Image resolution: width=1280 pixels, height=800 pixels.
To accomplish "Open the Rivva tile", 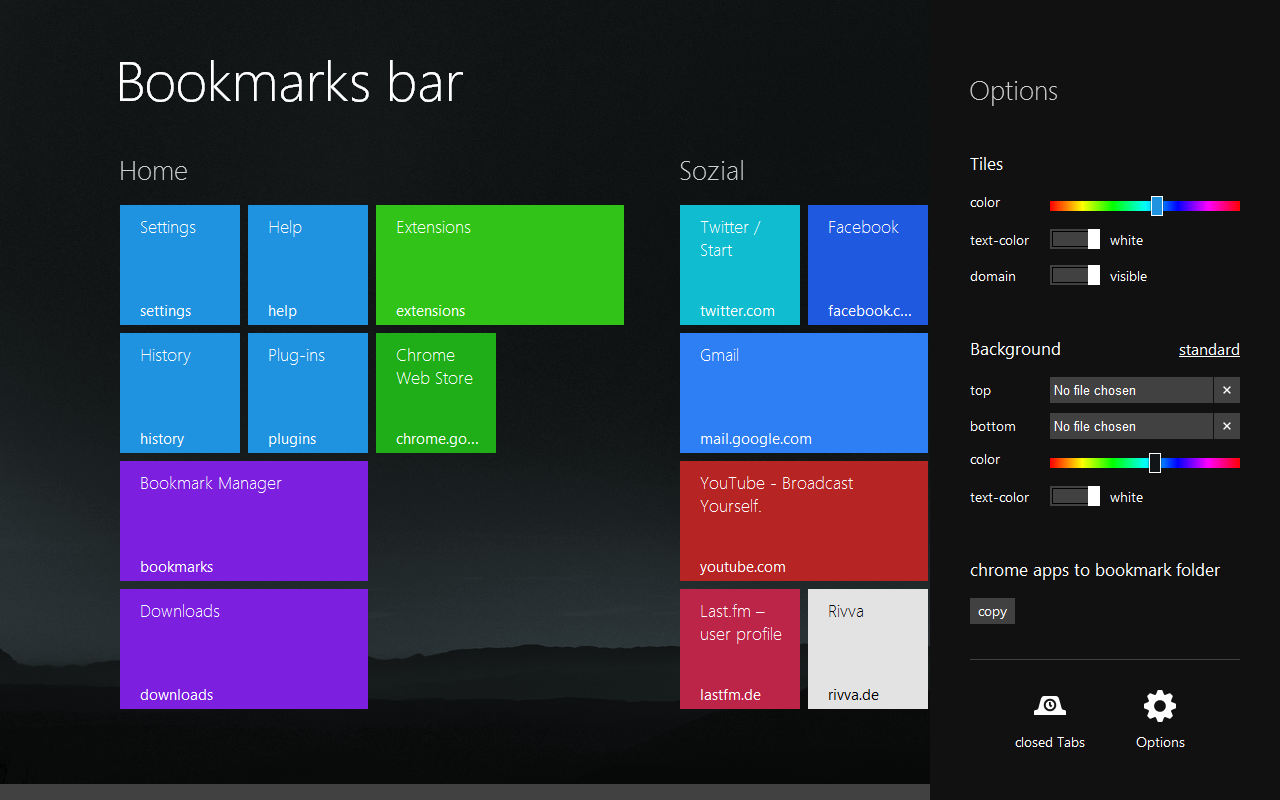I will coord(868,649).
